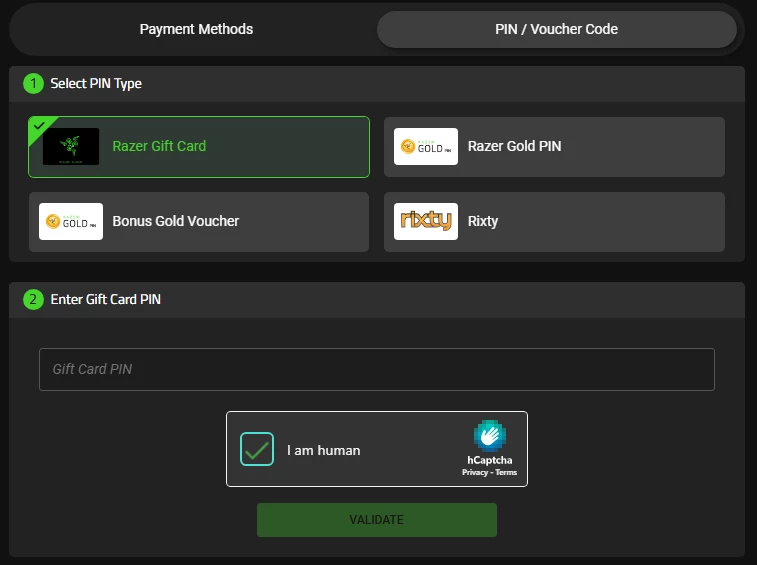Open the hCaptcha Privacy link
This screenshot has height=565, width=757.
point(475,472)
